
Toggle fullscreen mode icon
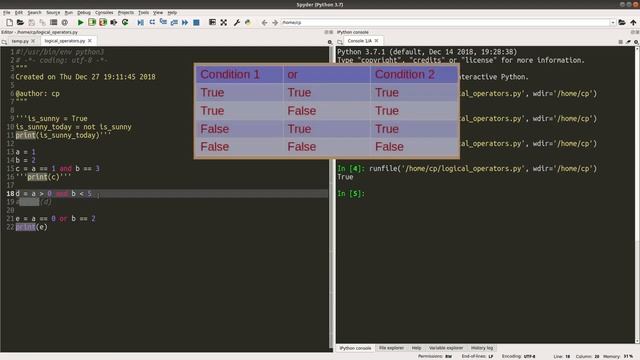point(224,22)
